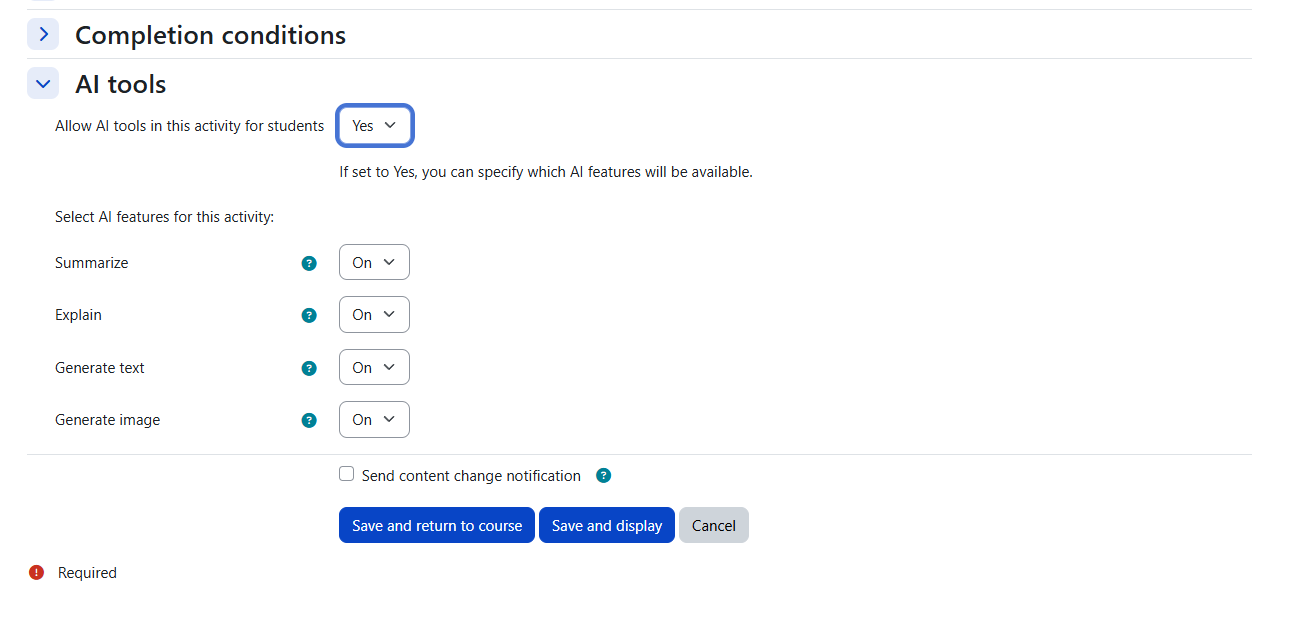This screenshot has width=1291, height=623.
Task: Click the Completion conditions heading
Action: pyautogui.click(x=210, y=35)
